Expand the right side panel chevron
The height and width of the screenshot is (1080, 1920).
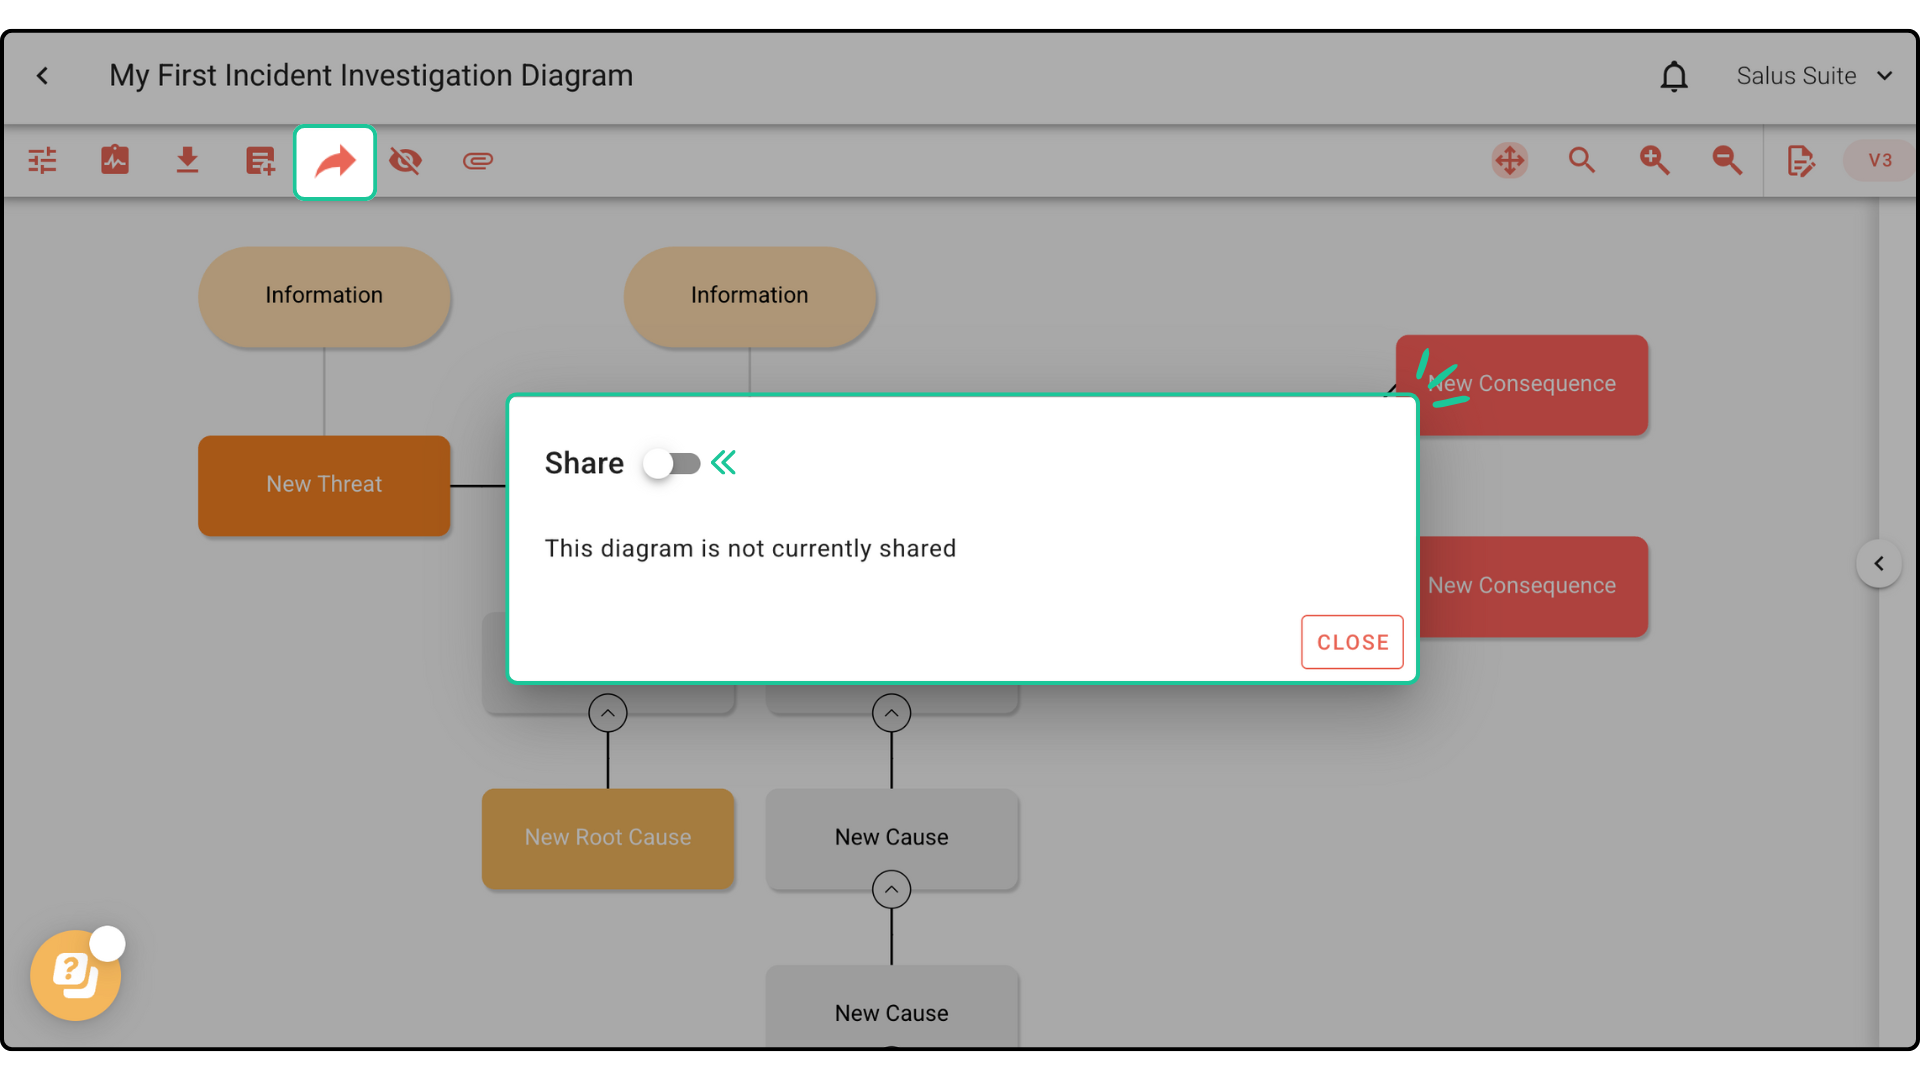tap(1878, 564)
